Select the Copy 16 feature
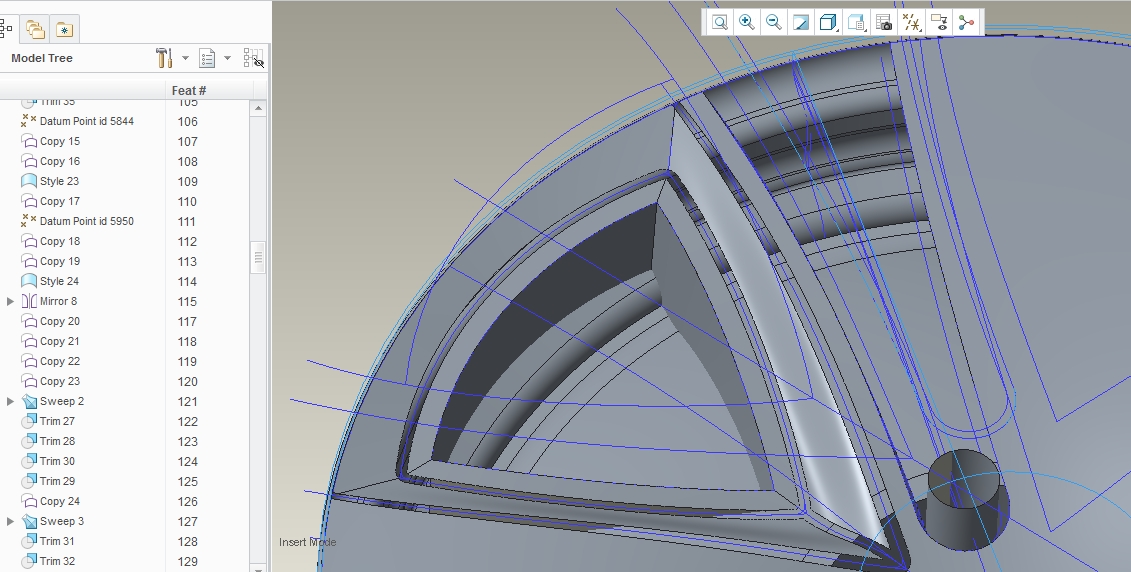1131x572 pixels. point(60,162)
